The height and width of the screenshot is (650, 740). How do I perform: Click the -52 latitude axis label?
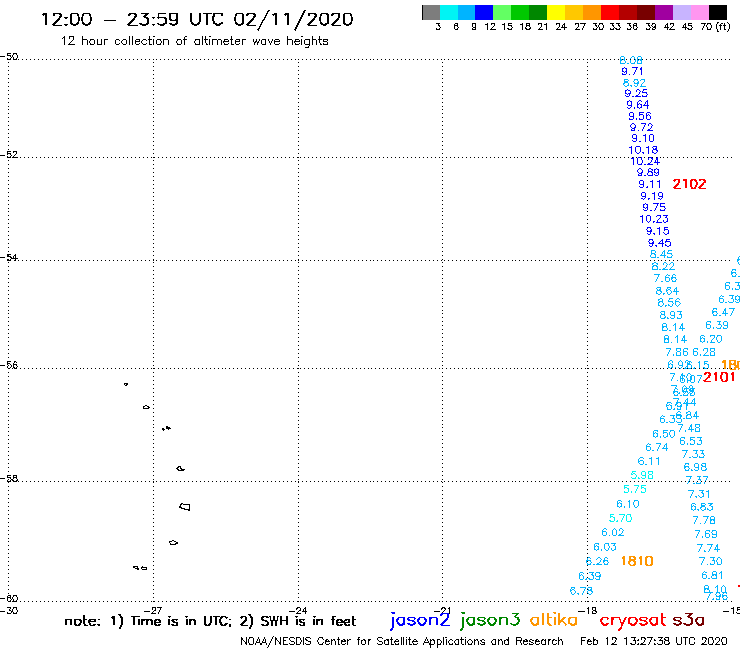tap(9, 154)
